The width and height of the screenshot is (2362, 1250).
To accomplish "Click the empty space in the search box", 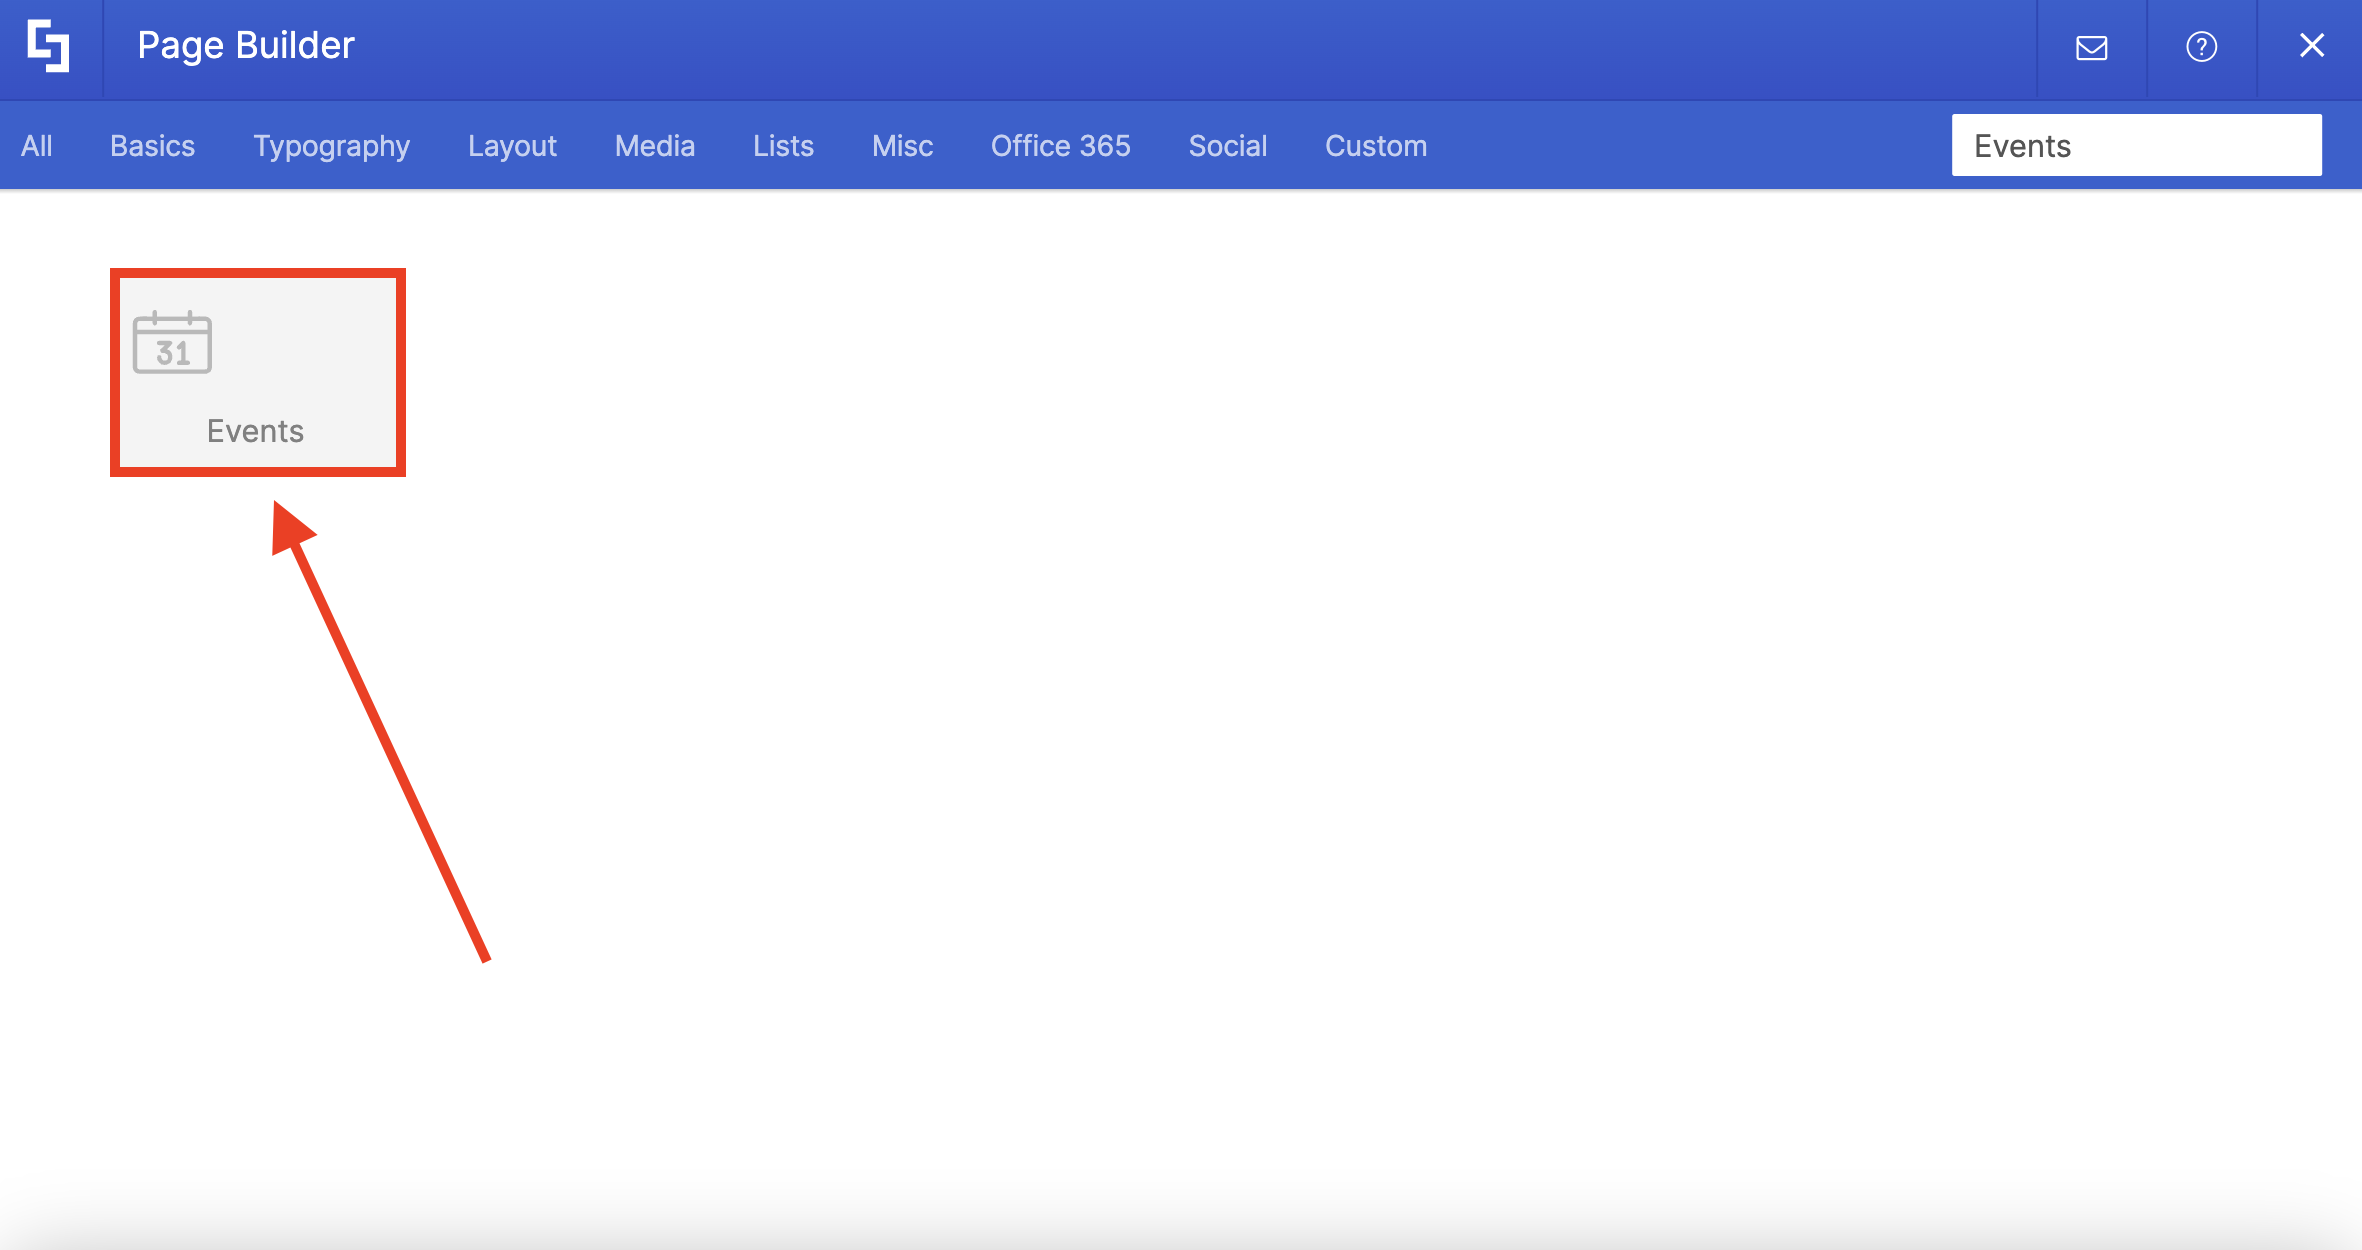I will click(2200, 146).
